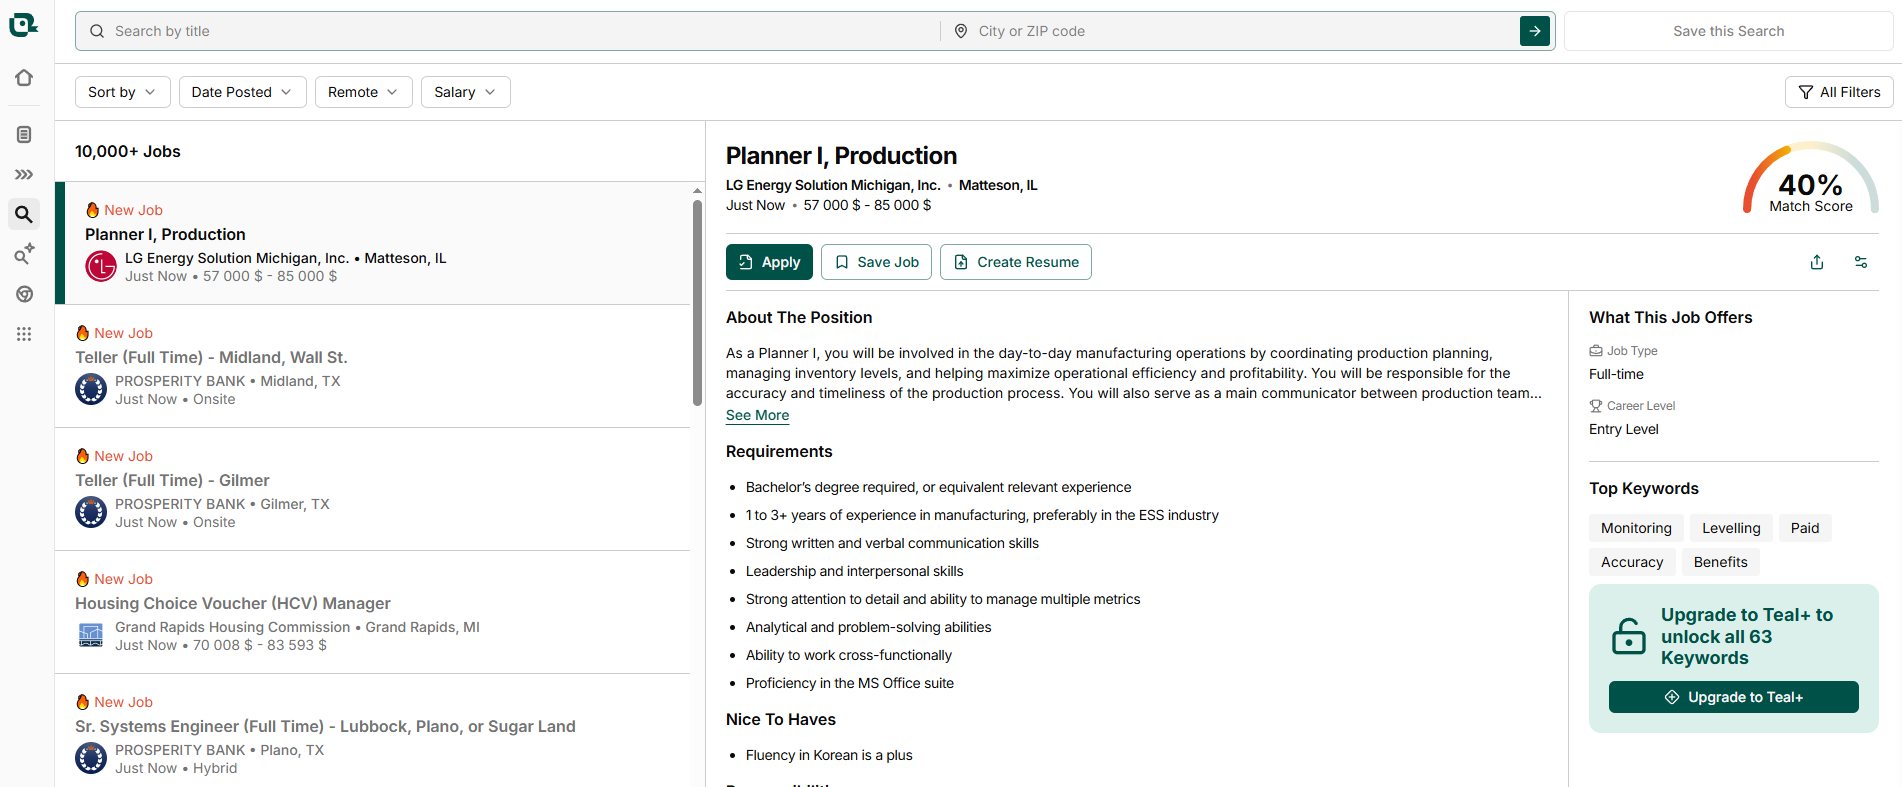Viewport: 1902px width, 787px height.
Task: Open the Date Posted dropdown
Action: click(242, 92)
